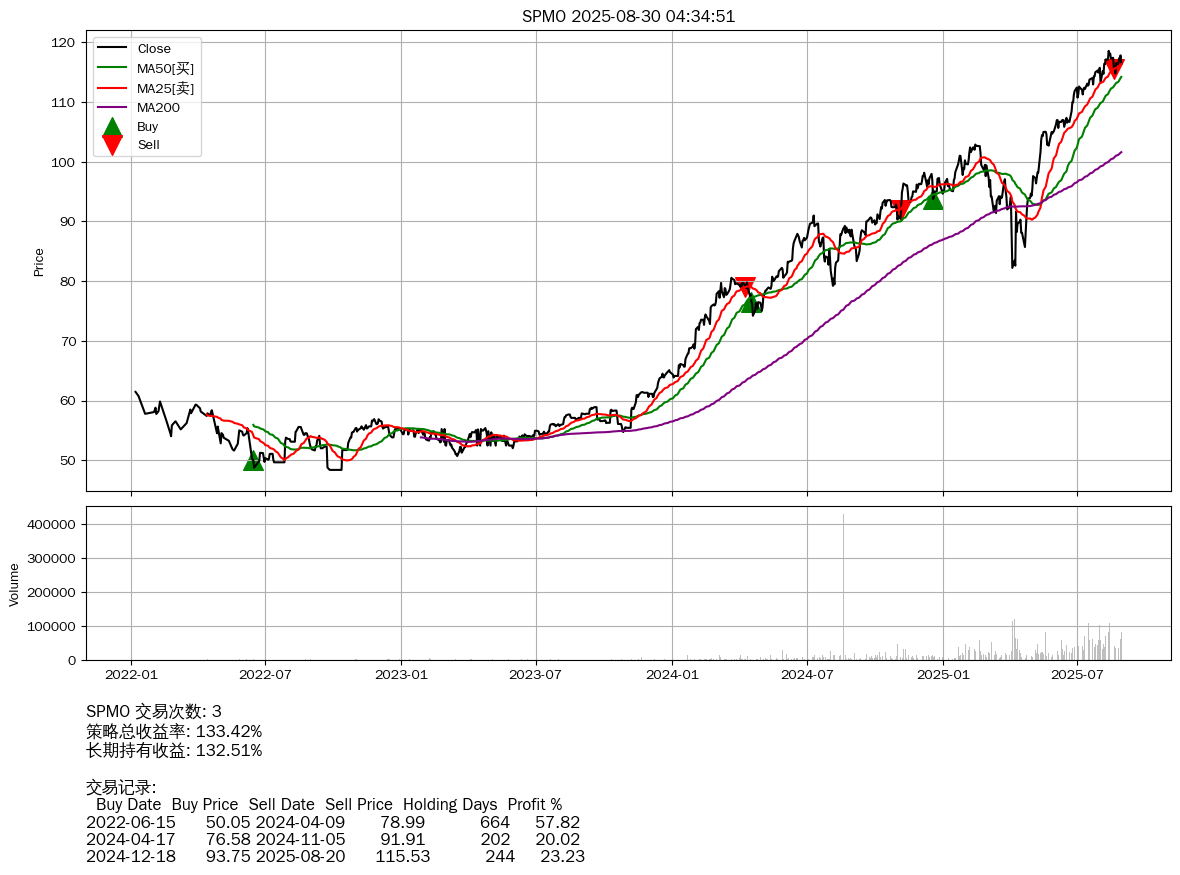1180x875 pixels.
Task: Click the Profit % column header
Action: coord(534,804)
